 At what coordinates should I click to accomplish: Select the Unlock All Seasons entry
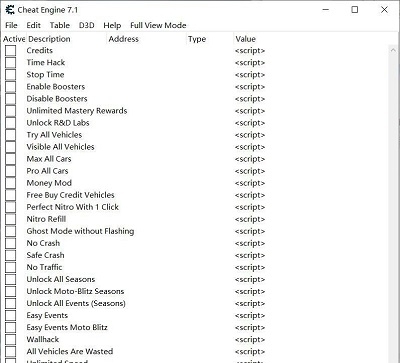coord(61,279)
